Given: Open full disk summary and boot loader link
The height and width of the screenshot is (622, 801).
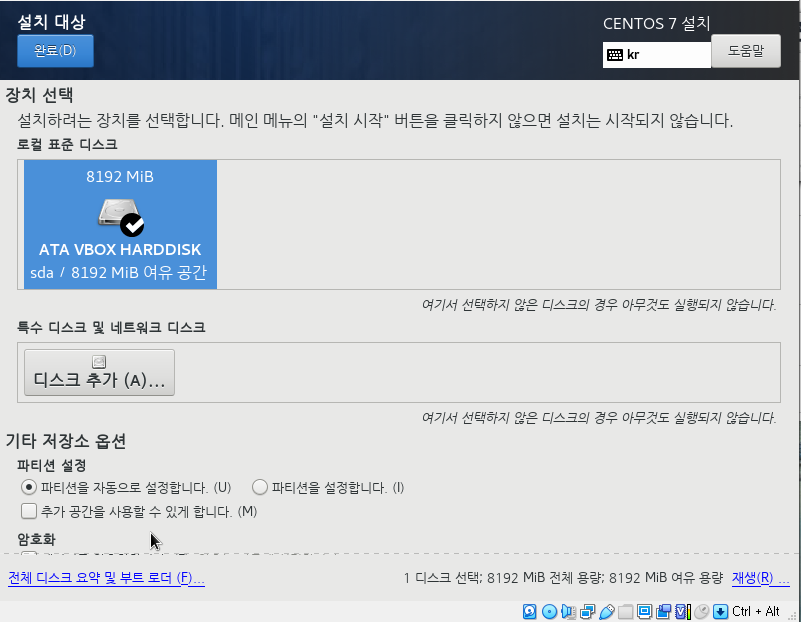Looking at the screenshot, I should (x=106, y=578).
